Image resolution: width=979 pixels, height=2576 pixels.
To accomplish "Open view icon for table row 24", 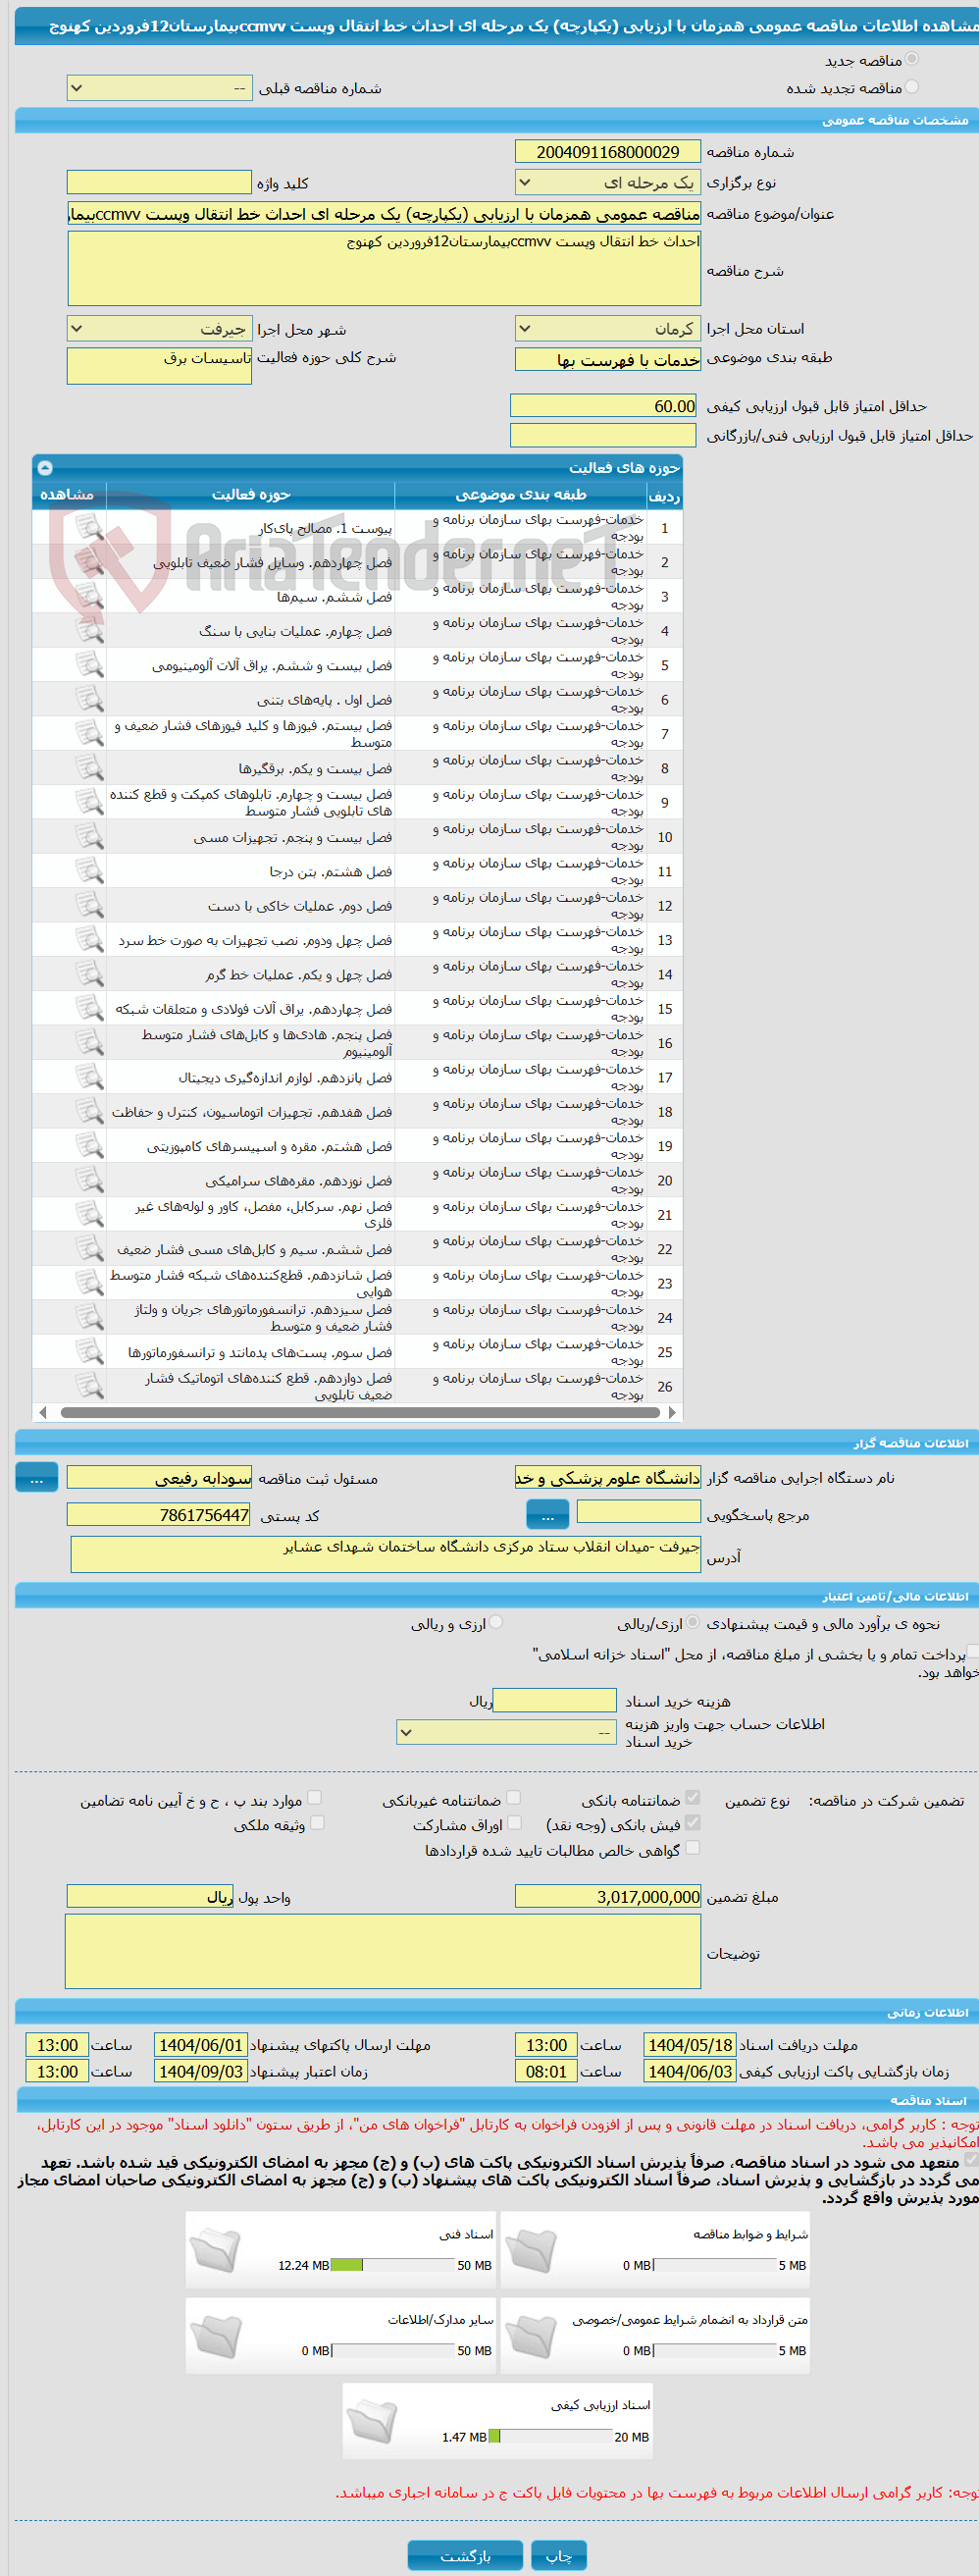I will (x=89, y=1317).
